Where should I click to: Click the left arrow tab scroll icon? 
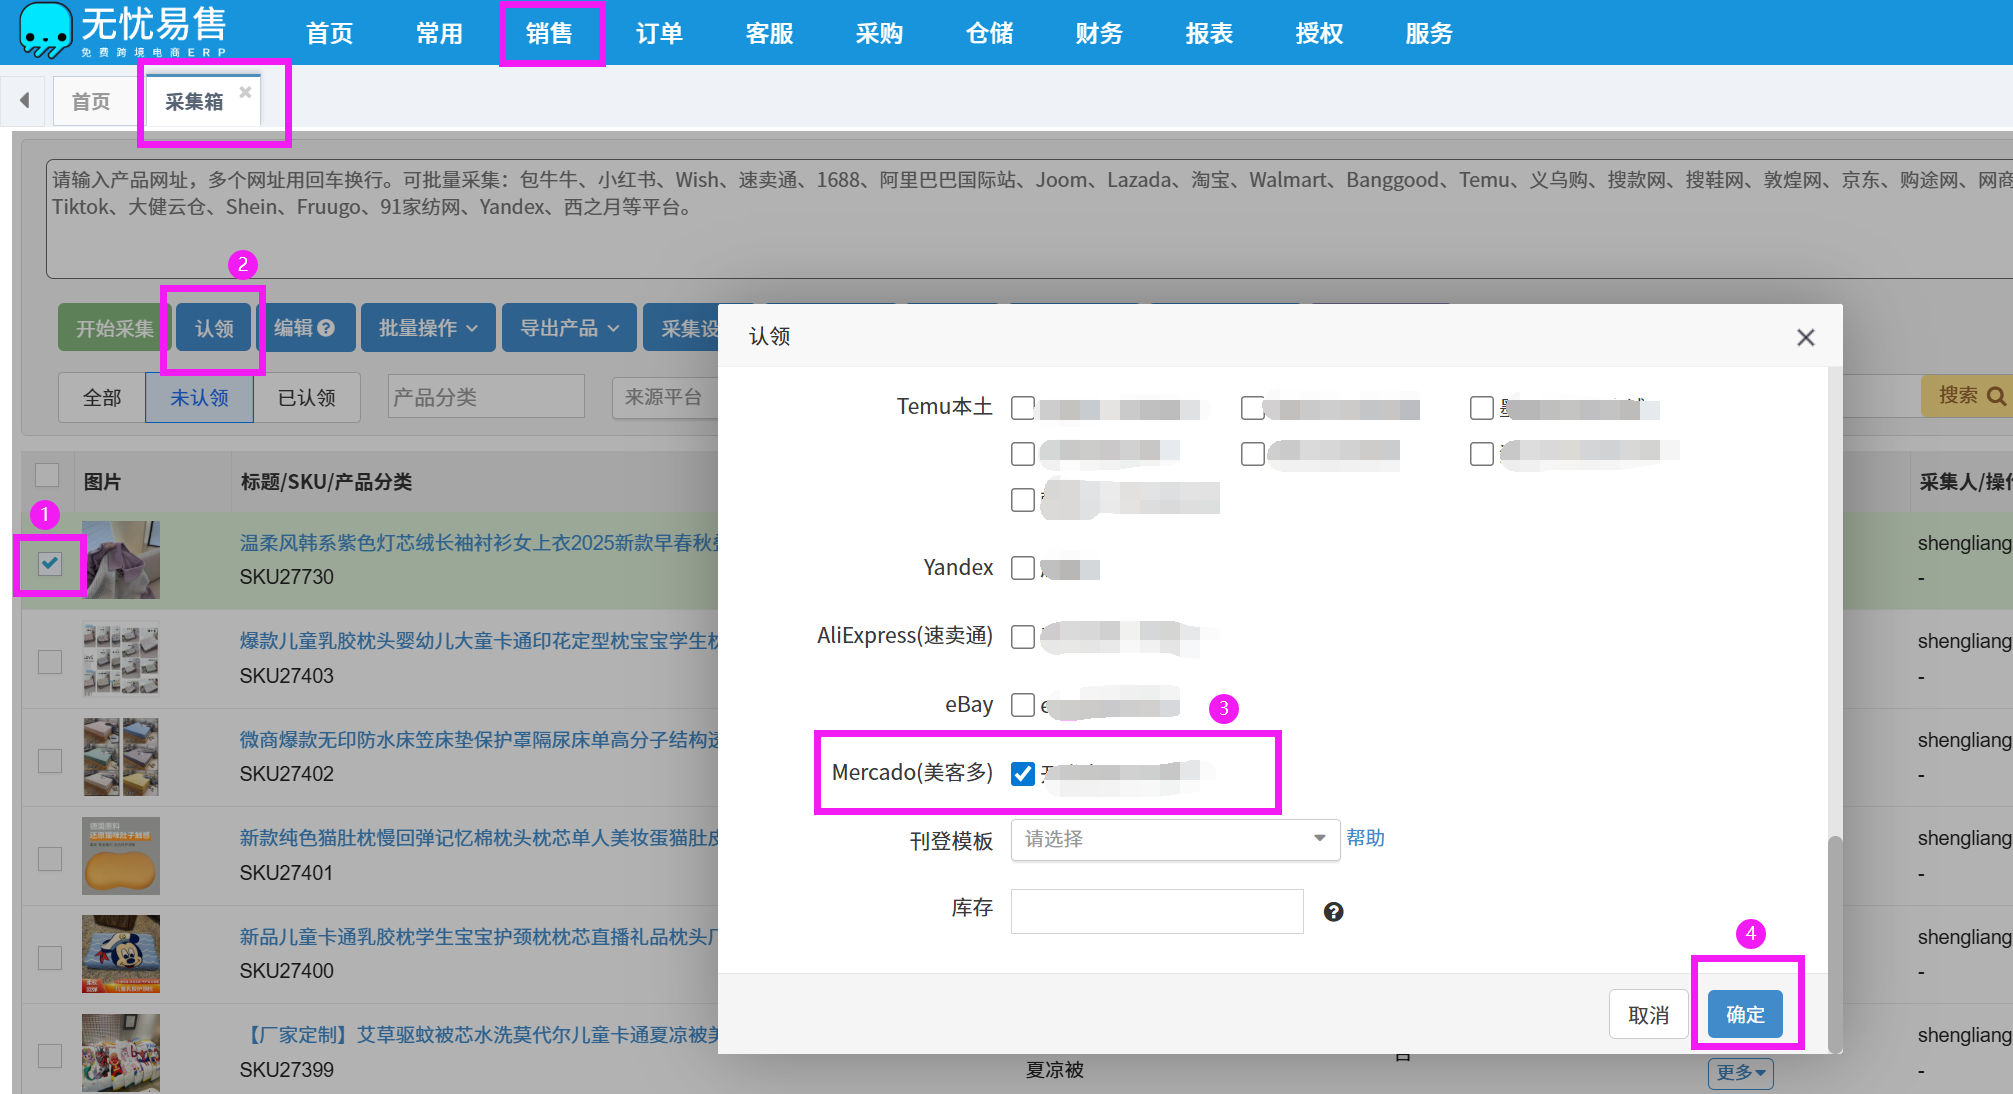[24, 100]
